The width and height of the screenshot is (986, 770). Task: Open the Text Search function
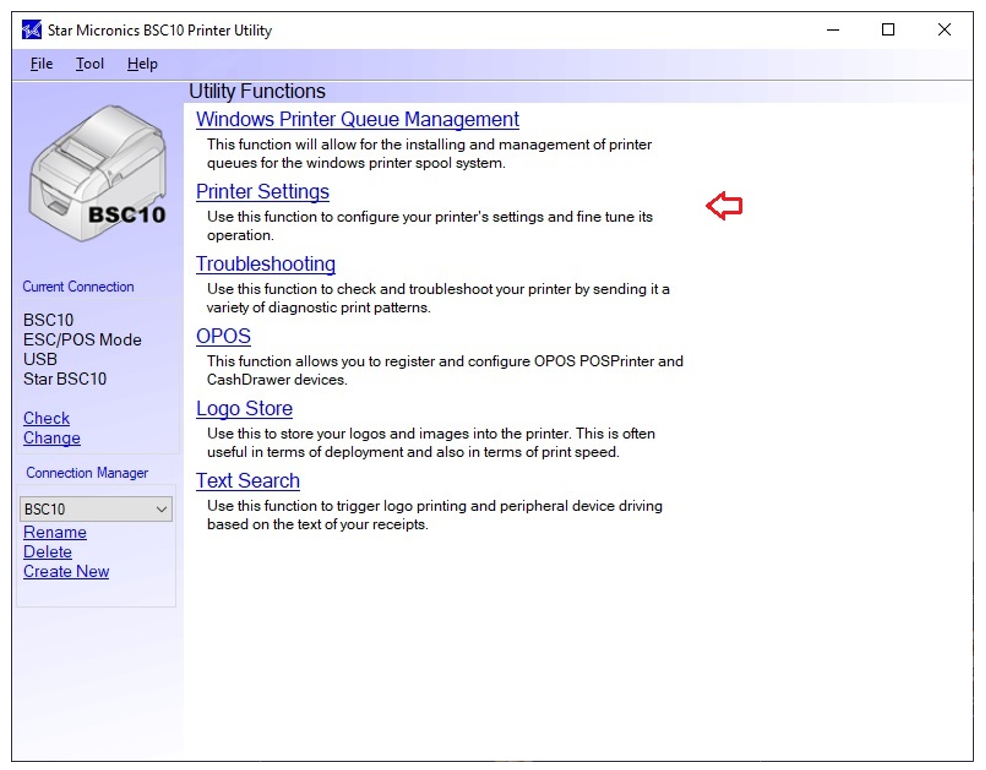pyautogui.click(x=248, y=481)
